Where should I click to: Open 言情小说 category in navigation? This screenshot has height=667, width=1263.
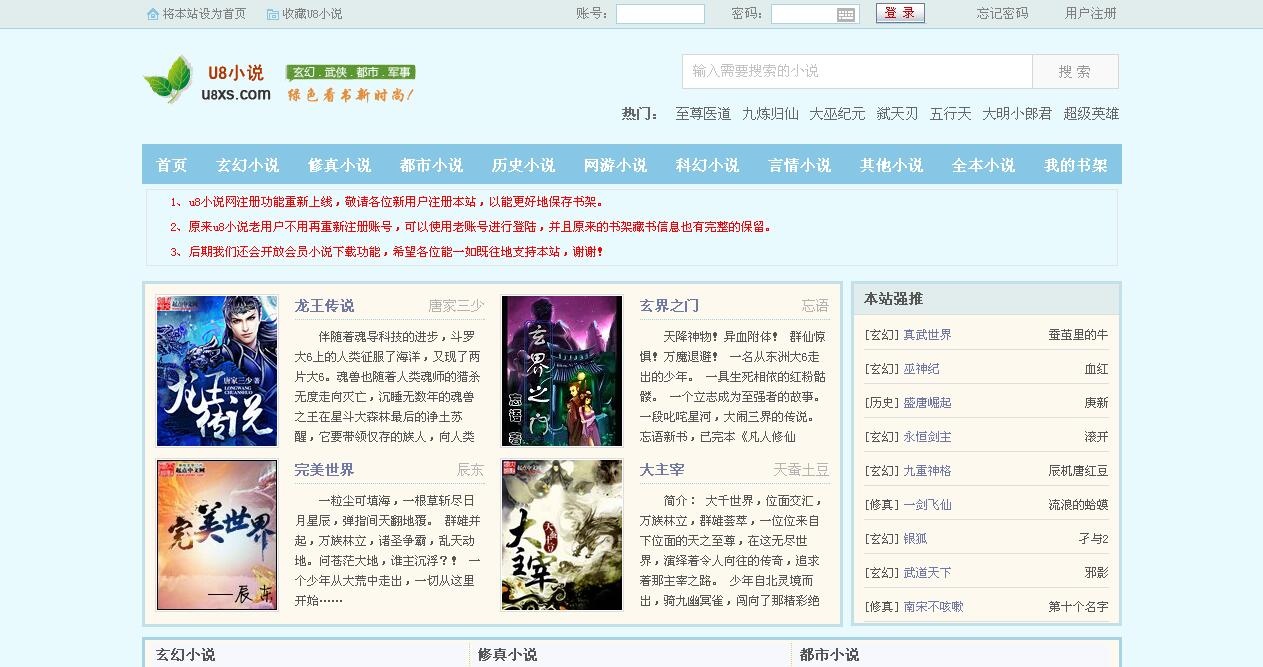[x=800, y=165]
